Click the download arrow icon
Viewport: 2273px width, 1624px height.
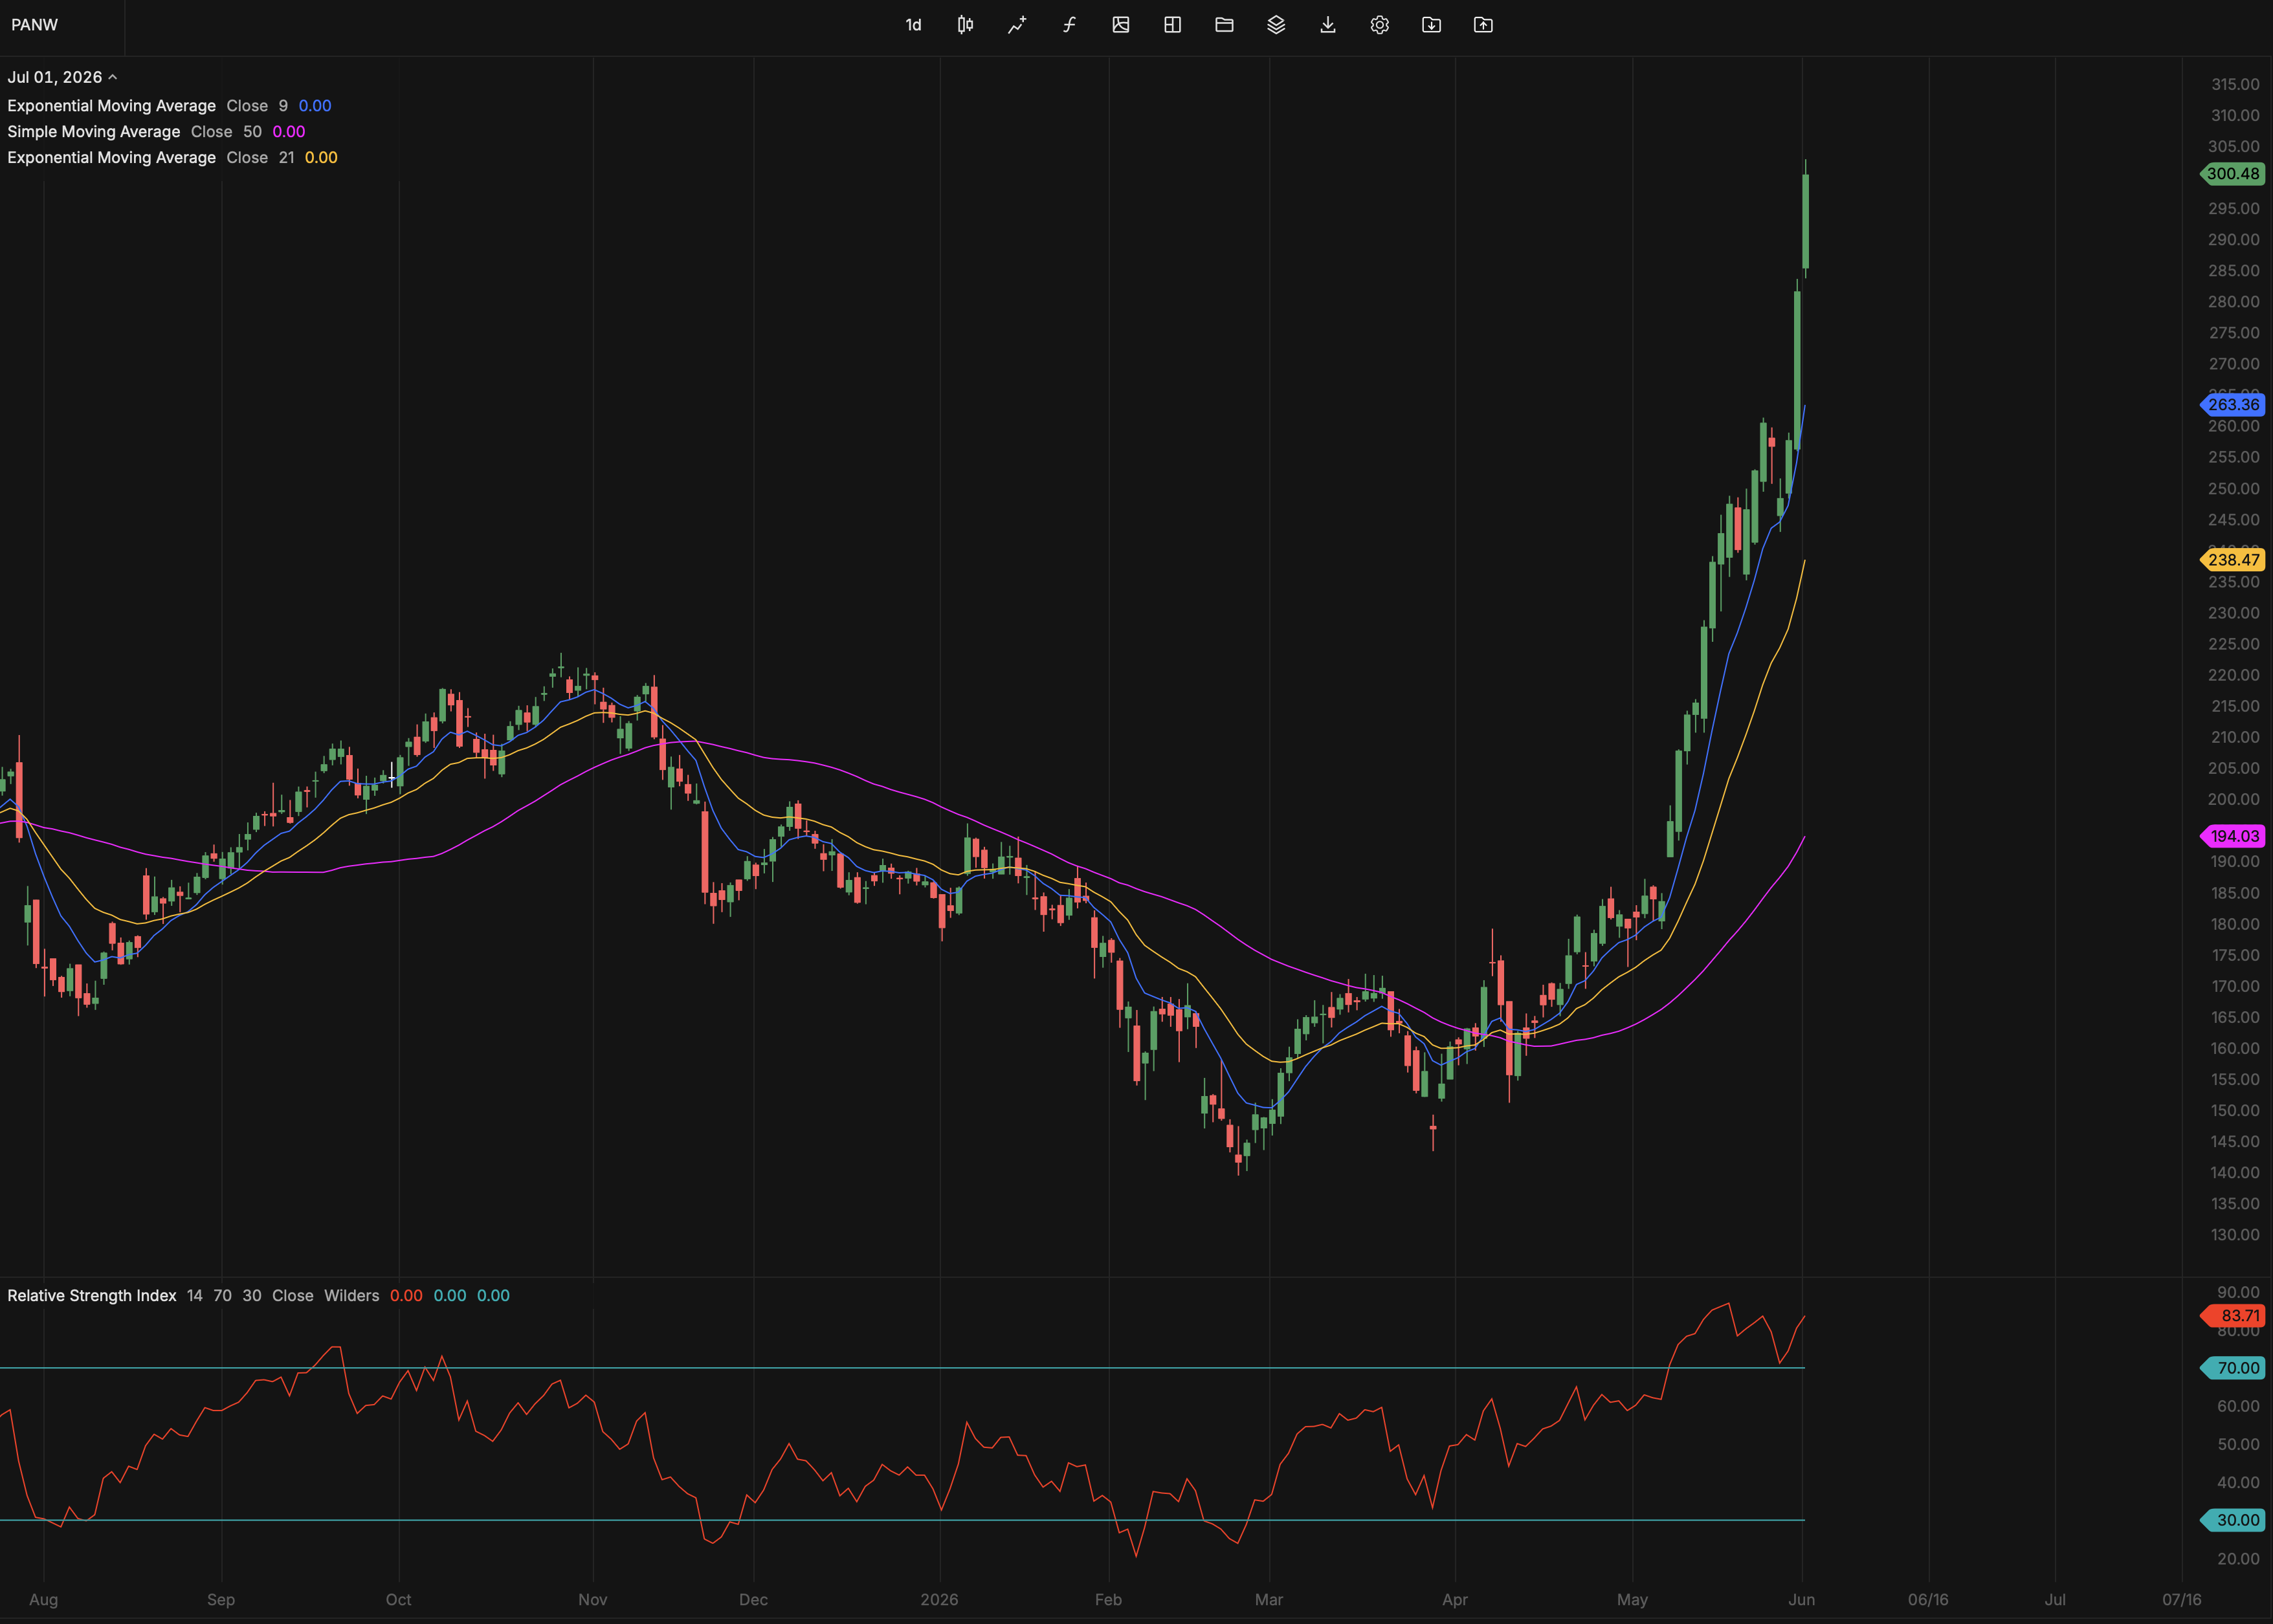pyautogui.click(x=1328, y=25)
